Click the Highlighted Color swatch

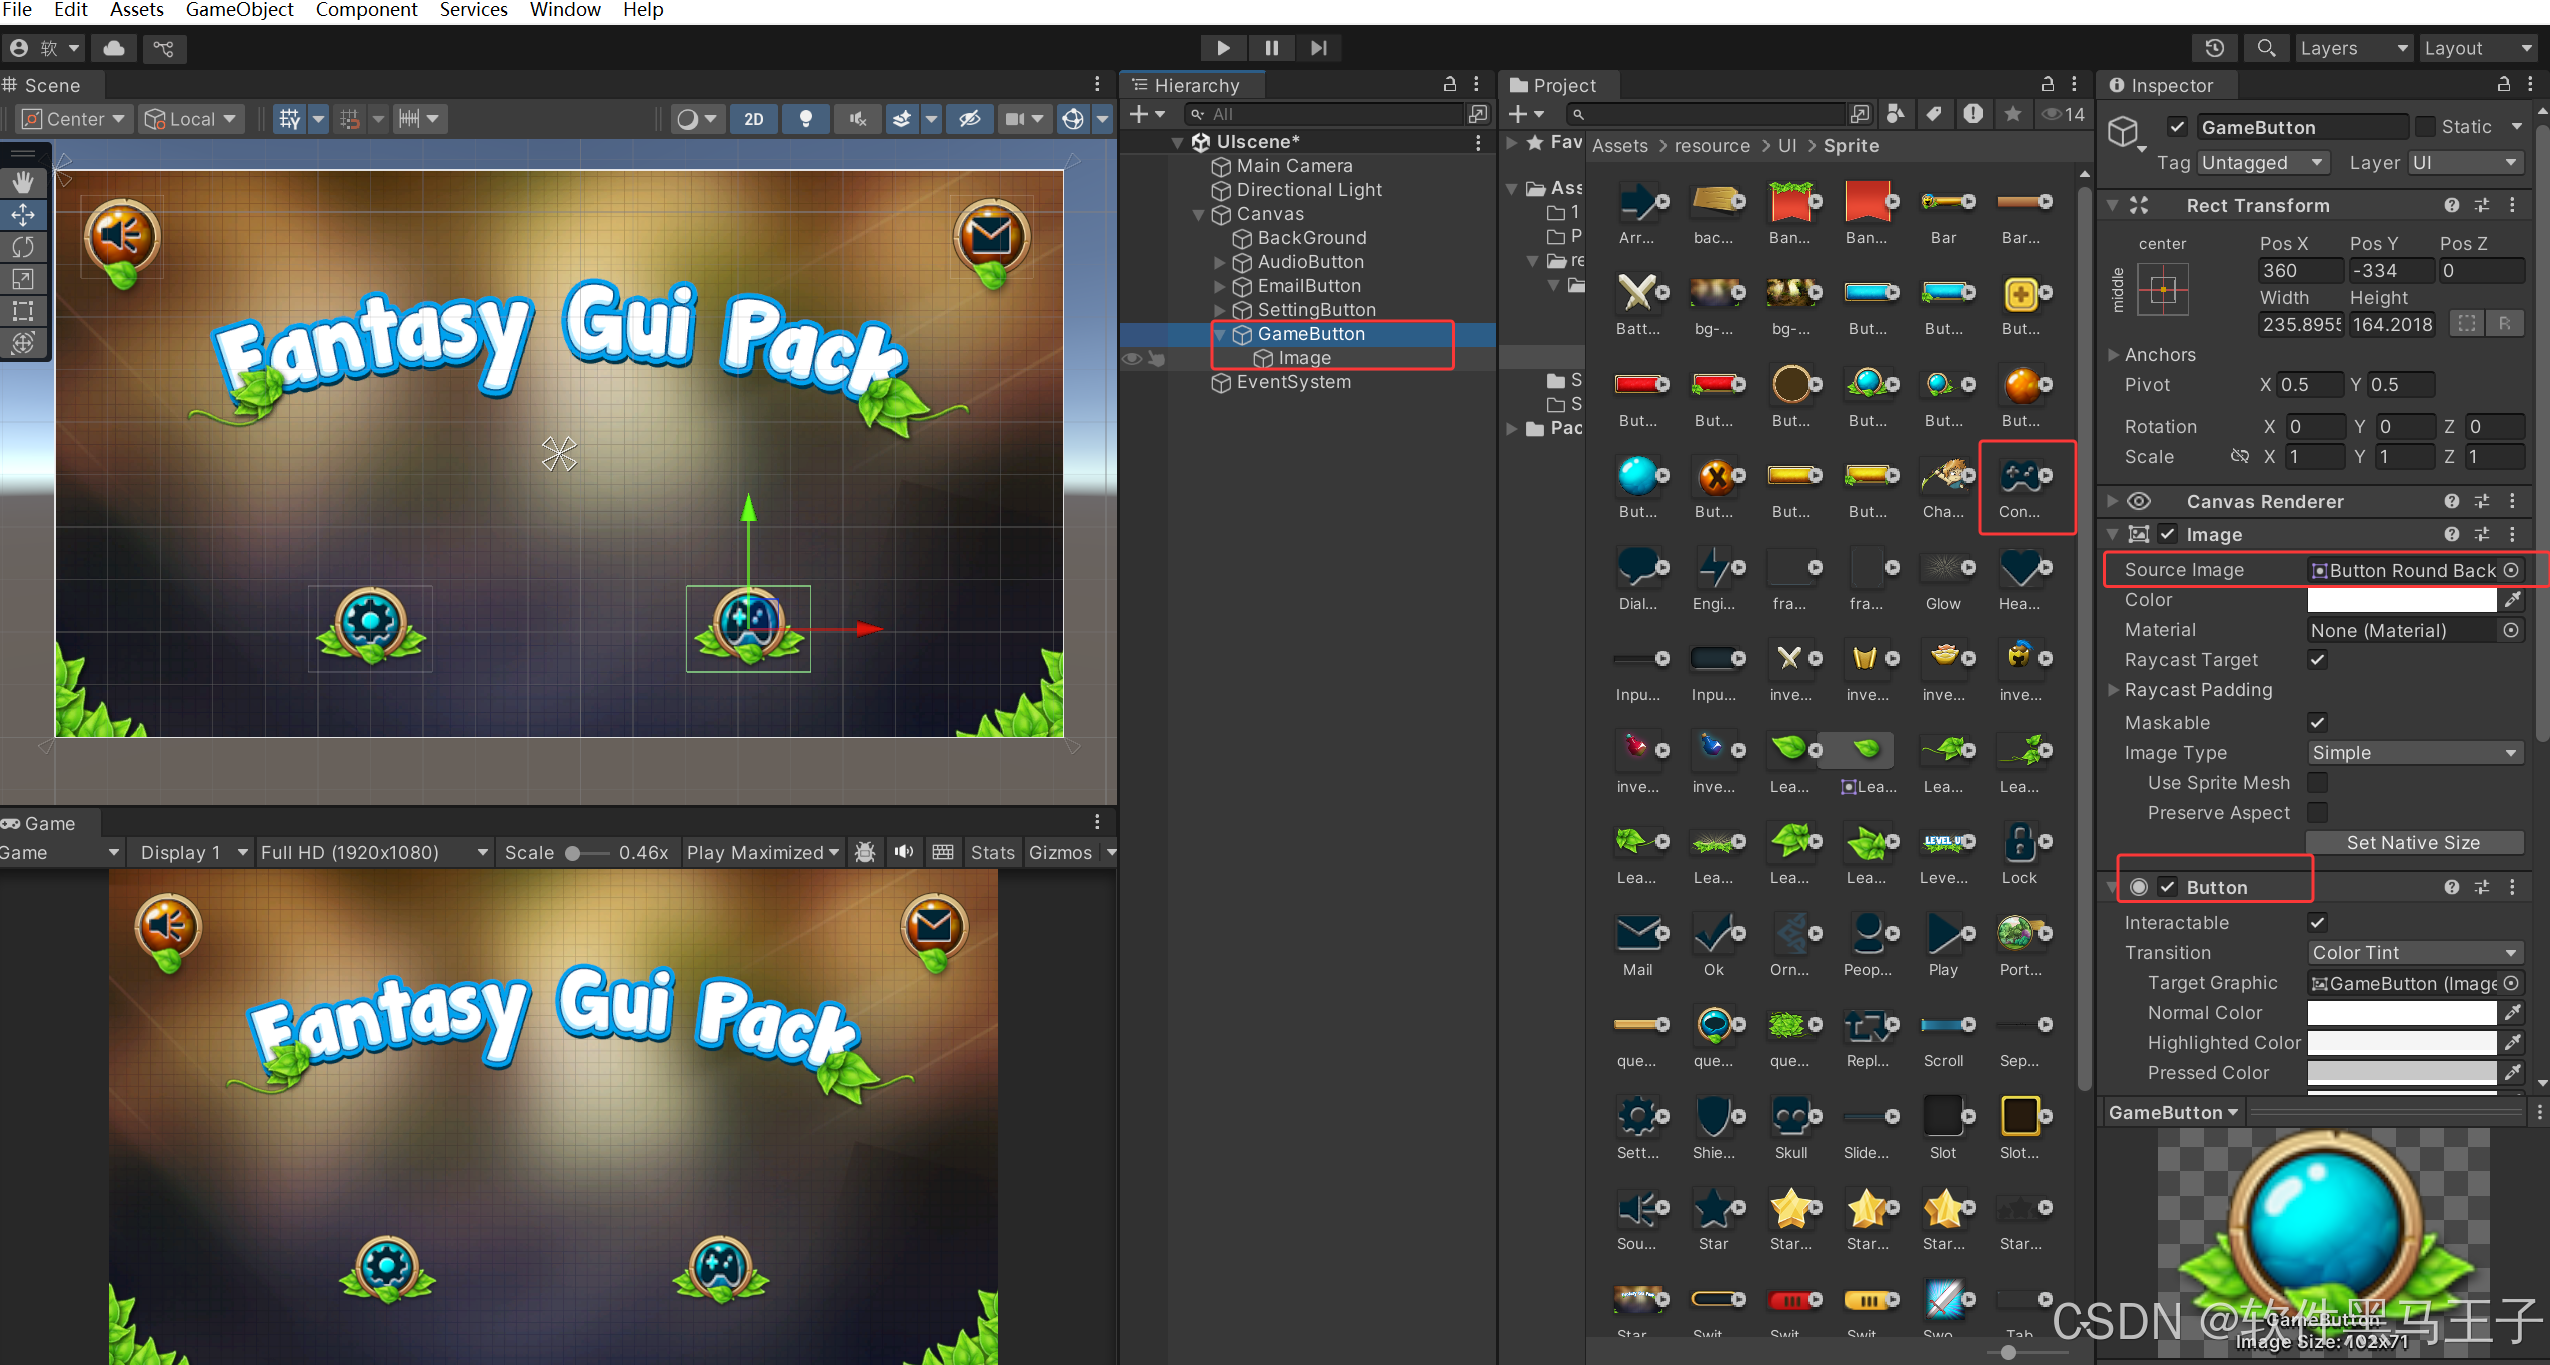click(x=2401, y=1043)
